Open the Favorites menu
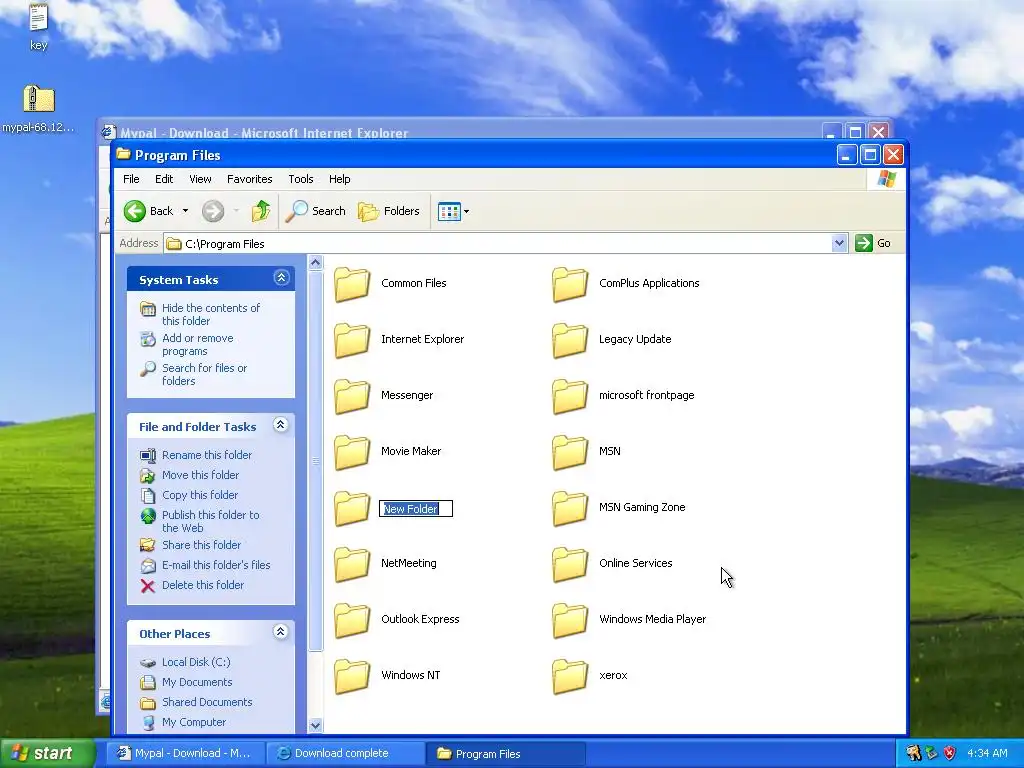This screenshot has height=768, width=1024. pos(249,179)
